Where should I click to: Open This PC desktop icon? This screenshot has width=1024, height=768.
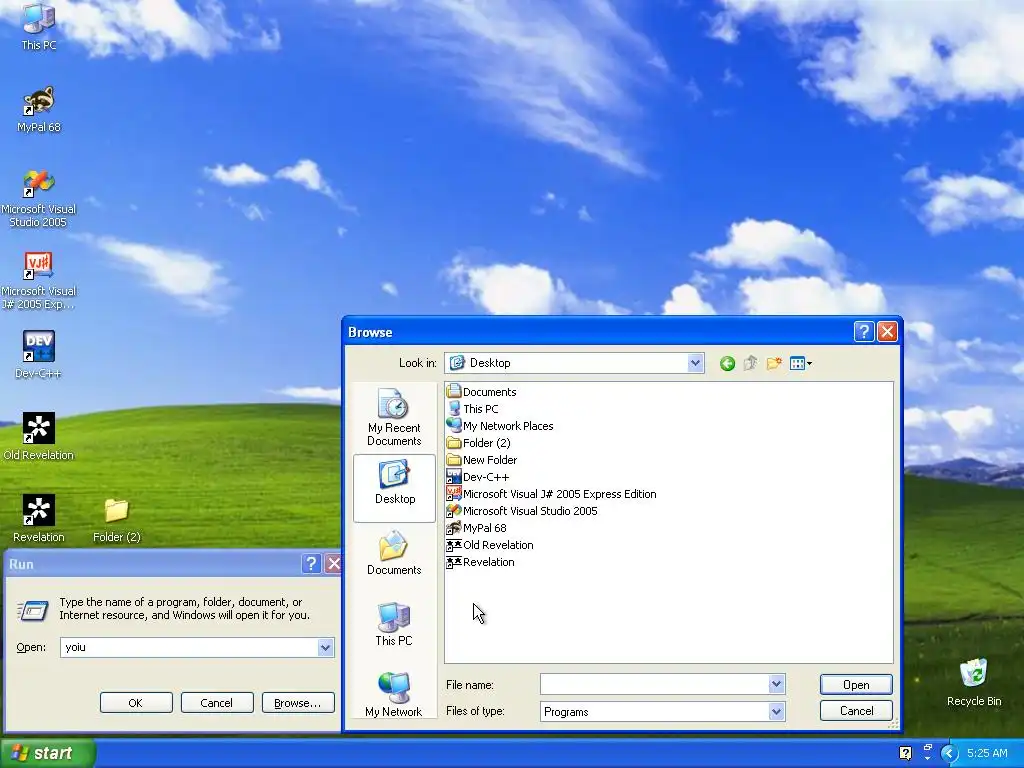tap(39, 26)
